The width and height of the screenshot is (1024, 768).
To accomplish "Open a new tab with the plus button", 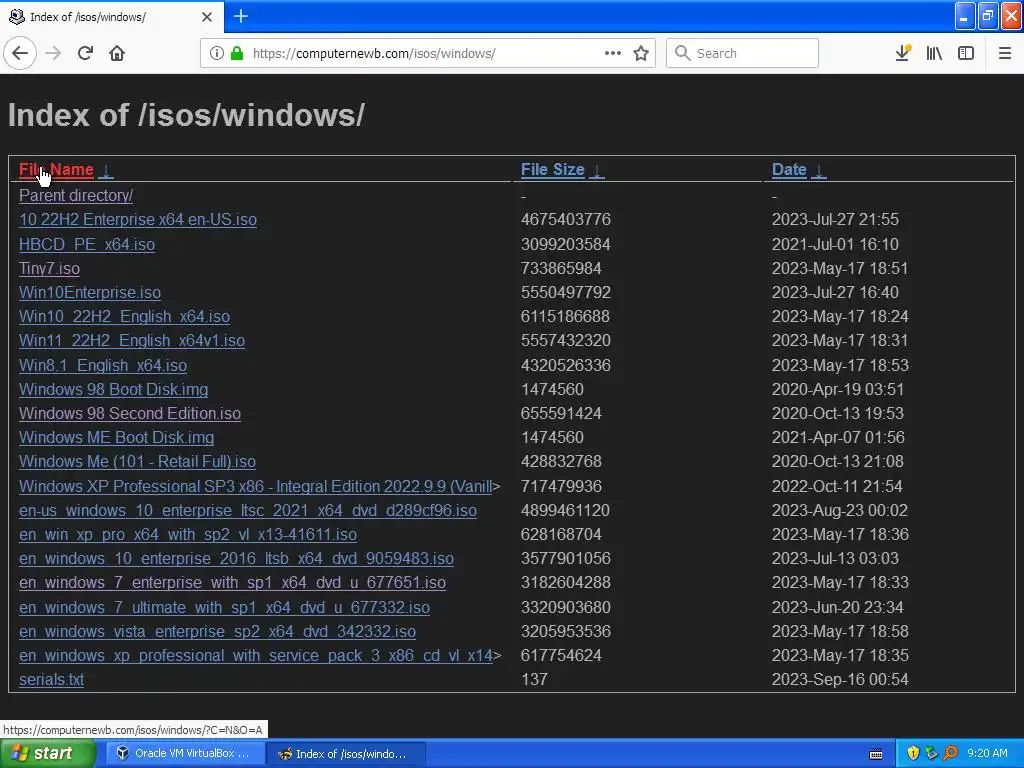I will point(241,16).
